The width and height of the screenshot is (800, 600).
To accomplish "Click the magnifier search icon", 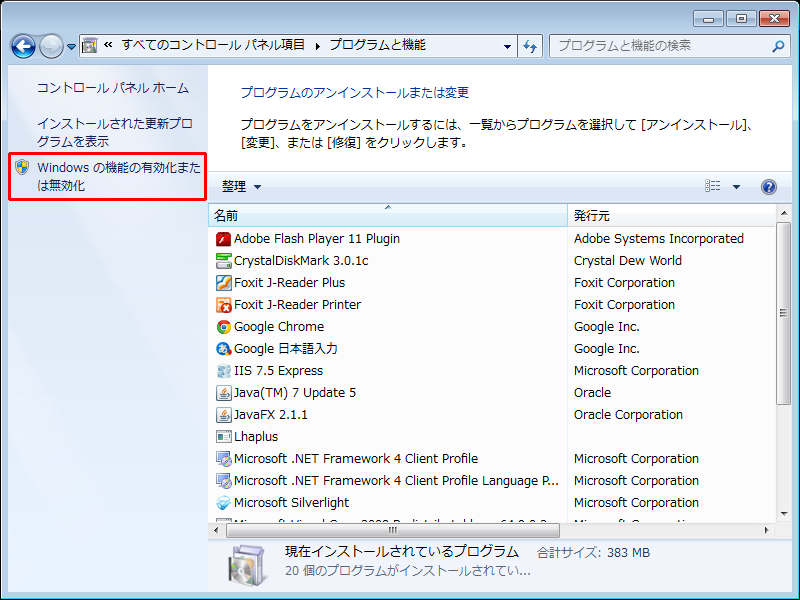I will 778,46.
